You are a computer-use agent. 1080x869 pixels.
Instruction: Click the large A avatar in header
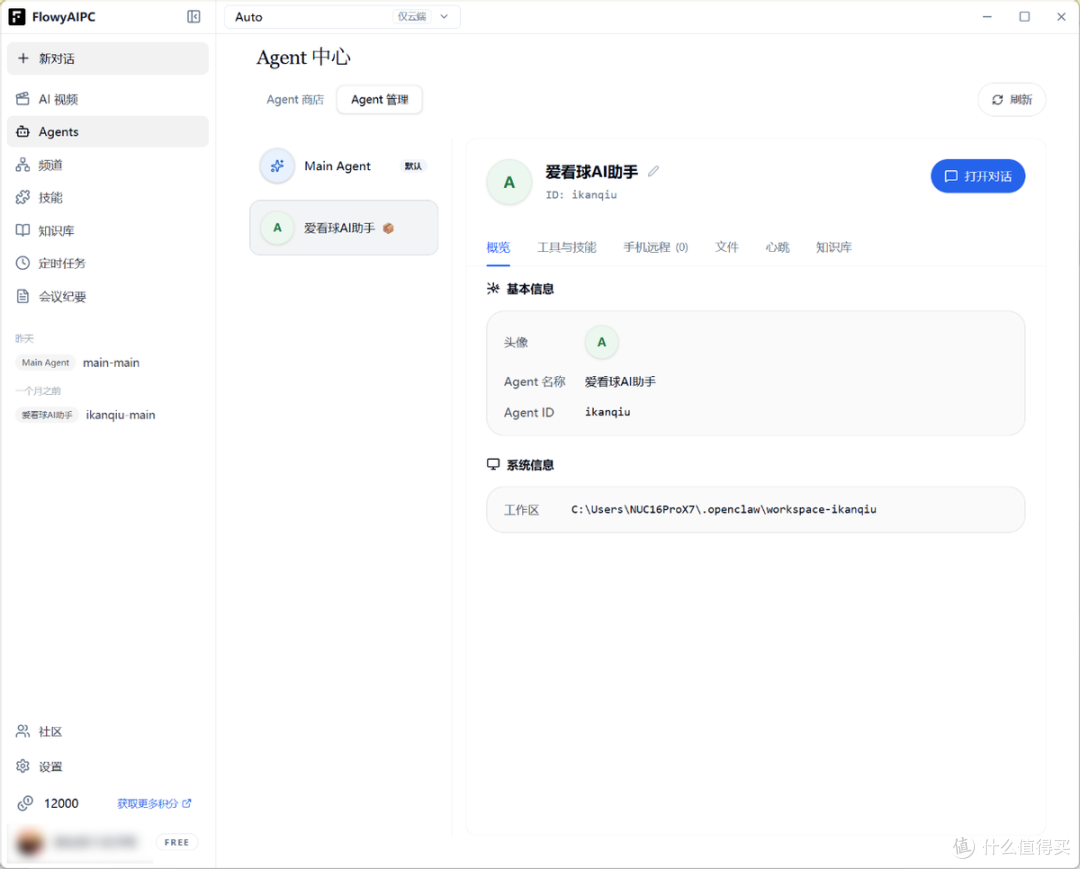(509, 182)
